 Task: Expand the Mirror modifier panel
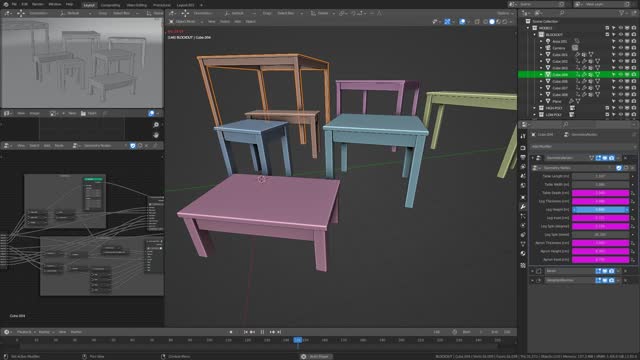tap(532, 271)
